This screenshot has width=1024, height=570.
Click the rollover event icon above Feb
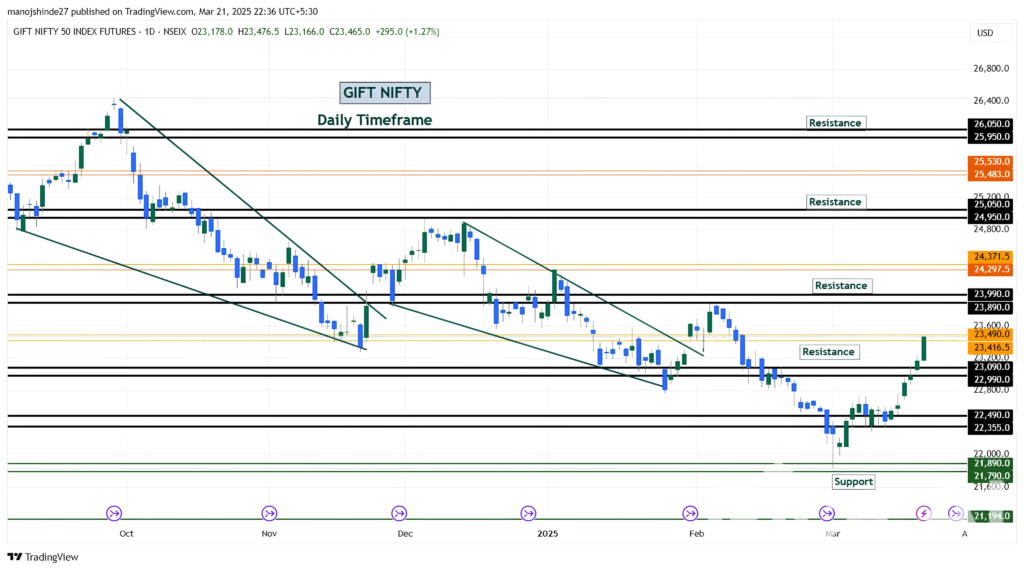point(690,514)
